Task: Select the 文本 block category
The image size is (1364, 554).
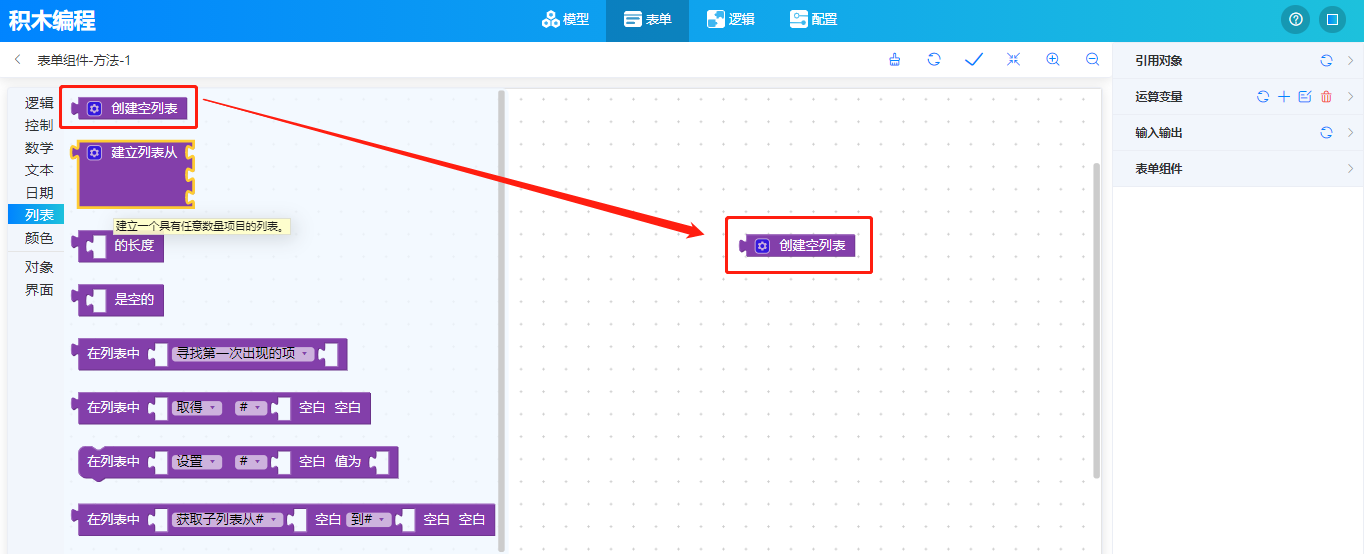Action: pyautogui.click(x=39, y=171)
